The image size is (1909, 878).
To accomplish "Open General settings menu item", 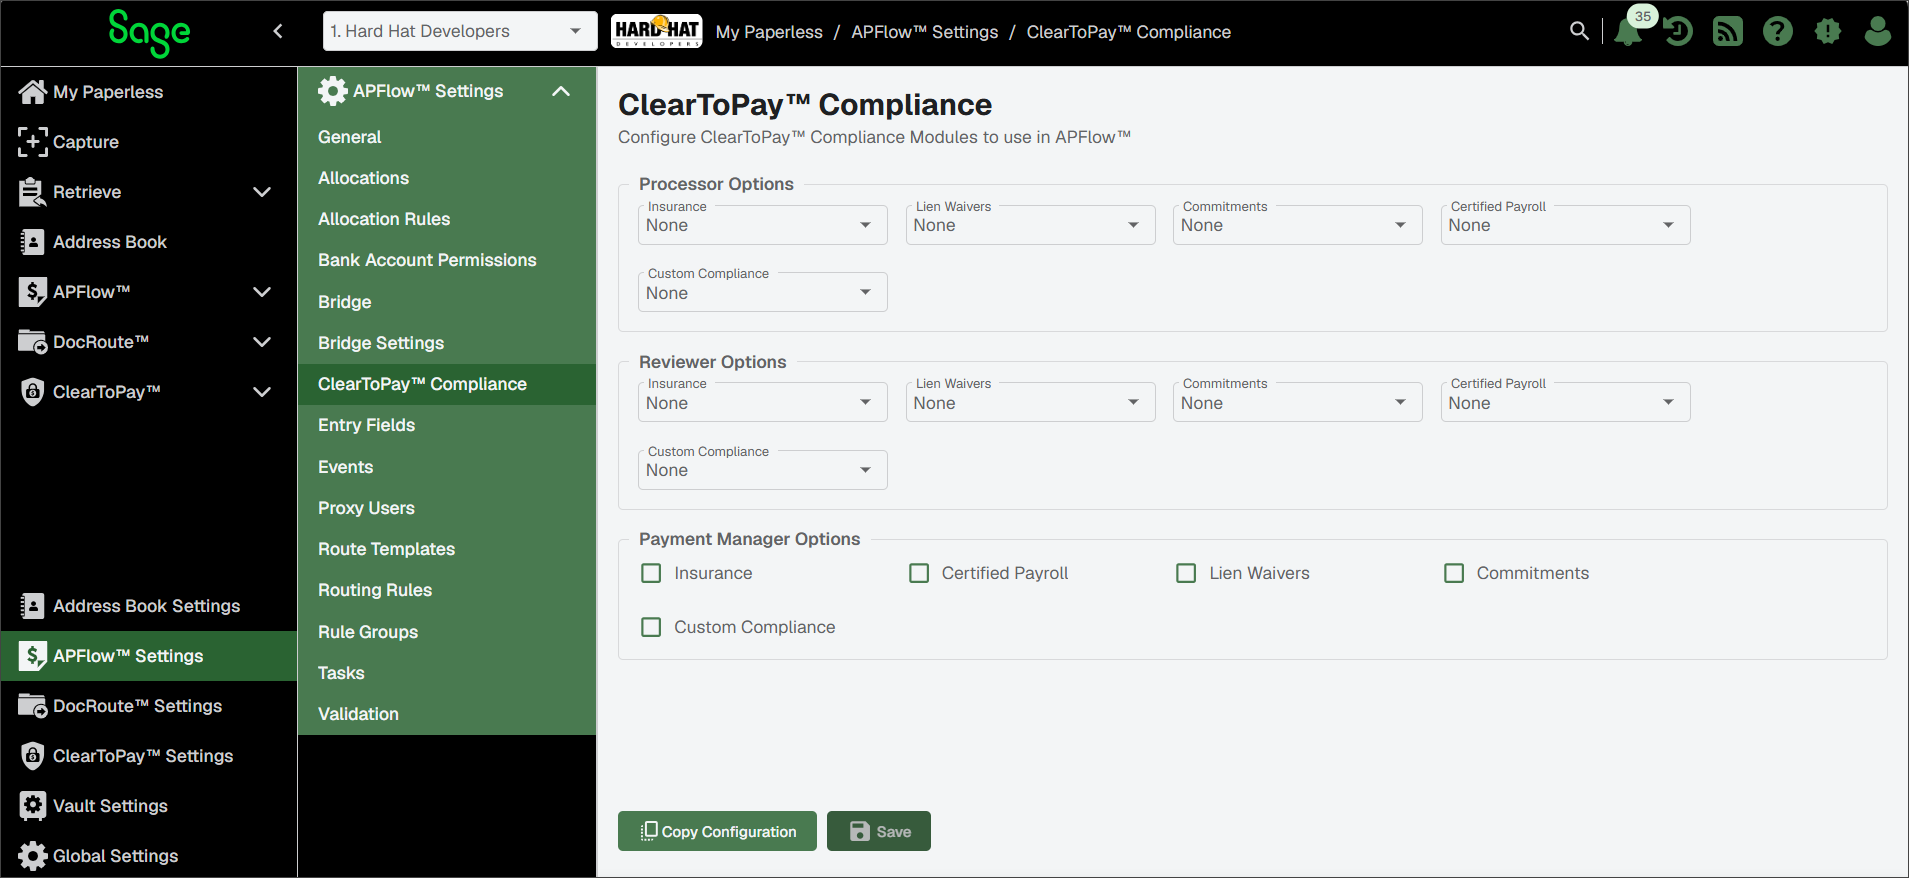I will (447, 137).
